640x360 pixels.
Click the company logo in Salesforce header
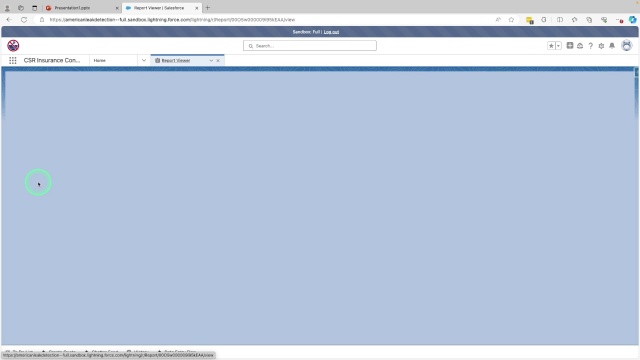tap(13, 46)
